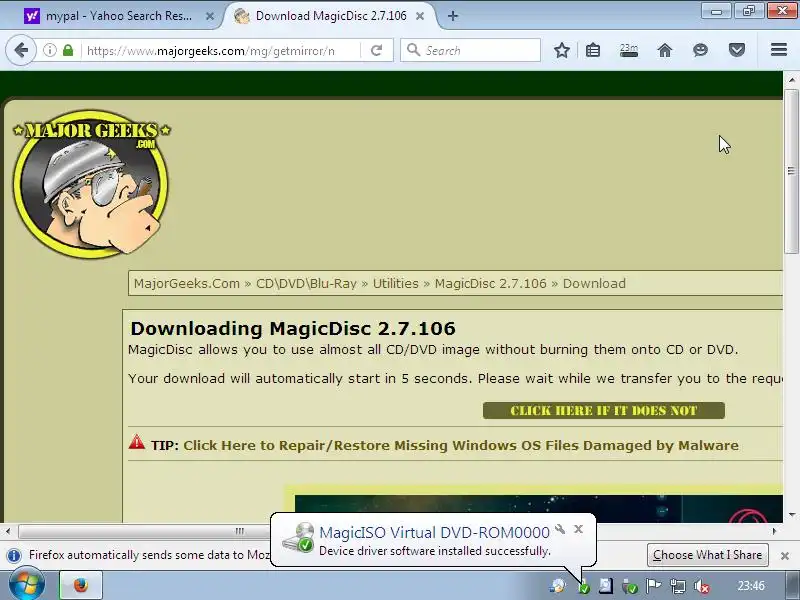Image resolution: width=800 pixels, height=600 pixels.
Task: Open the chat smiley icon in toolbar
Action: click(x=701, y=51)
